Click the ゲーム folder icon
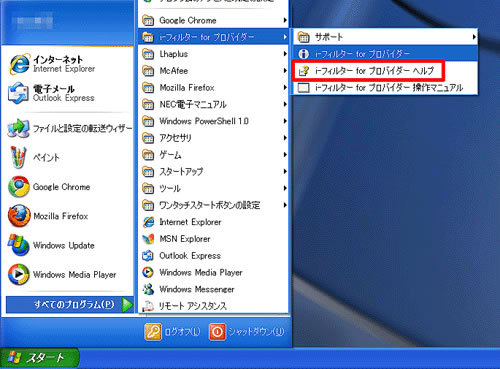Image resolution: width=500 pixels, height=369 pixels. 148,155
